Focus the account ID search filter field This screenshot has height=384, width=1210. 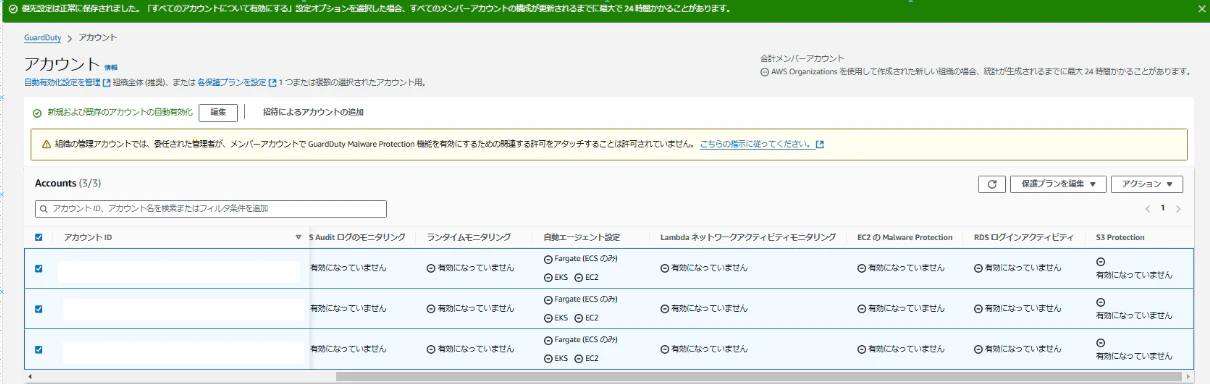point(210,209)
